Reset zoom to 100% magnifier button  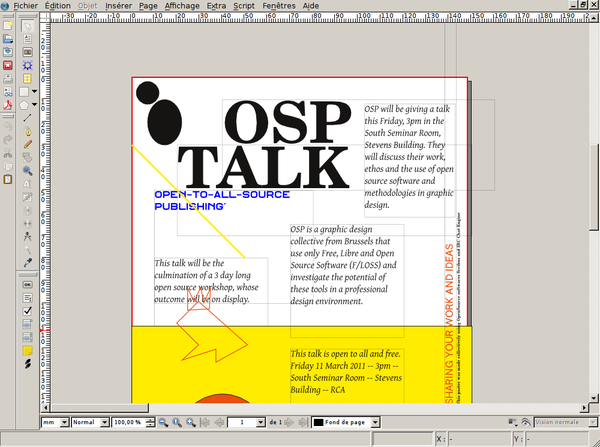click(177, 422)
